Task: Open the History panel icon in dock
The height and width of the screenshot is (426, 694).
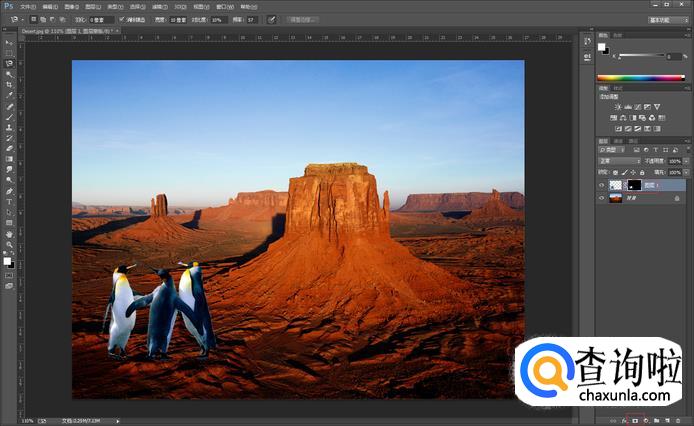Action: click(587, 41)
